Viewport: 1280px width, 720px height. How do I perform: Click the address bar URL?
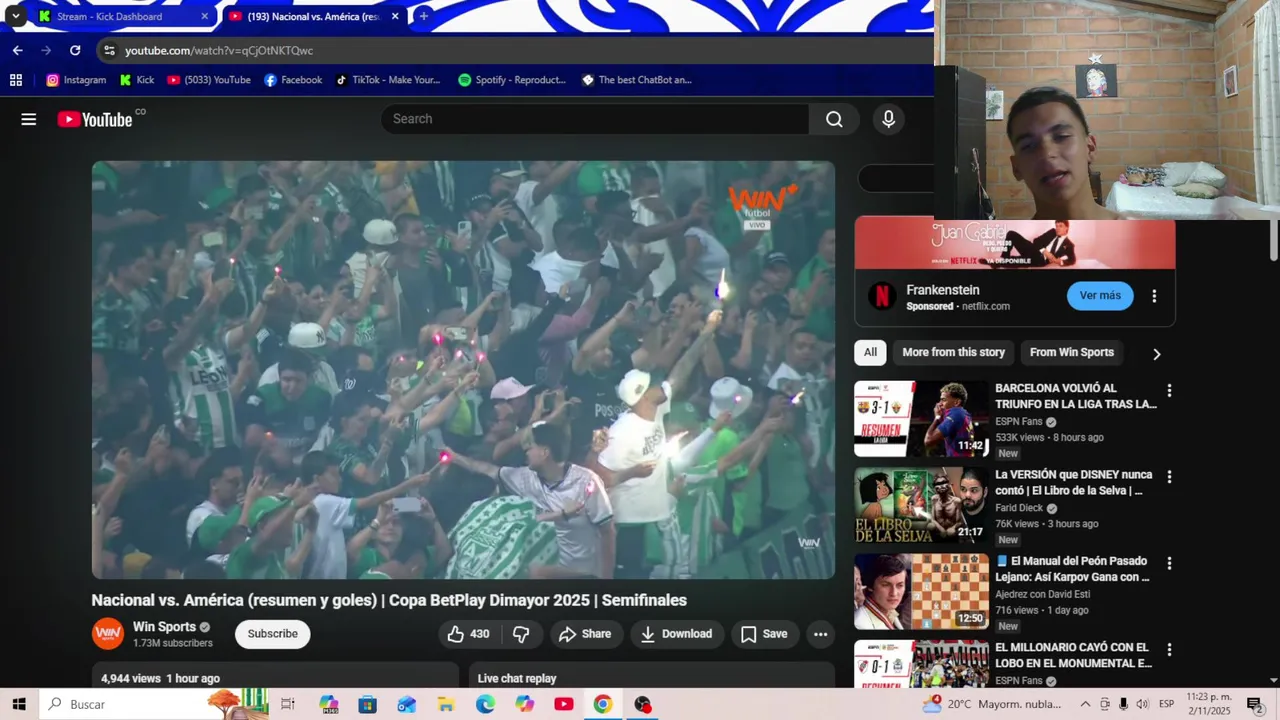(219, 50)
